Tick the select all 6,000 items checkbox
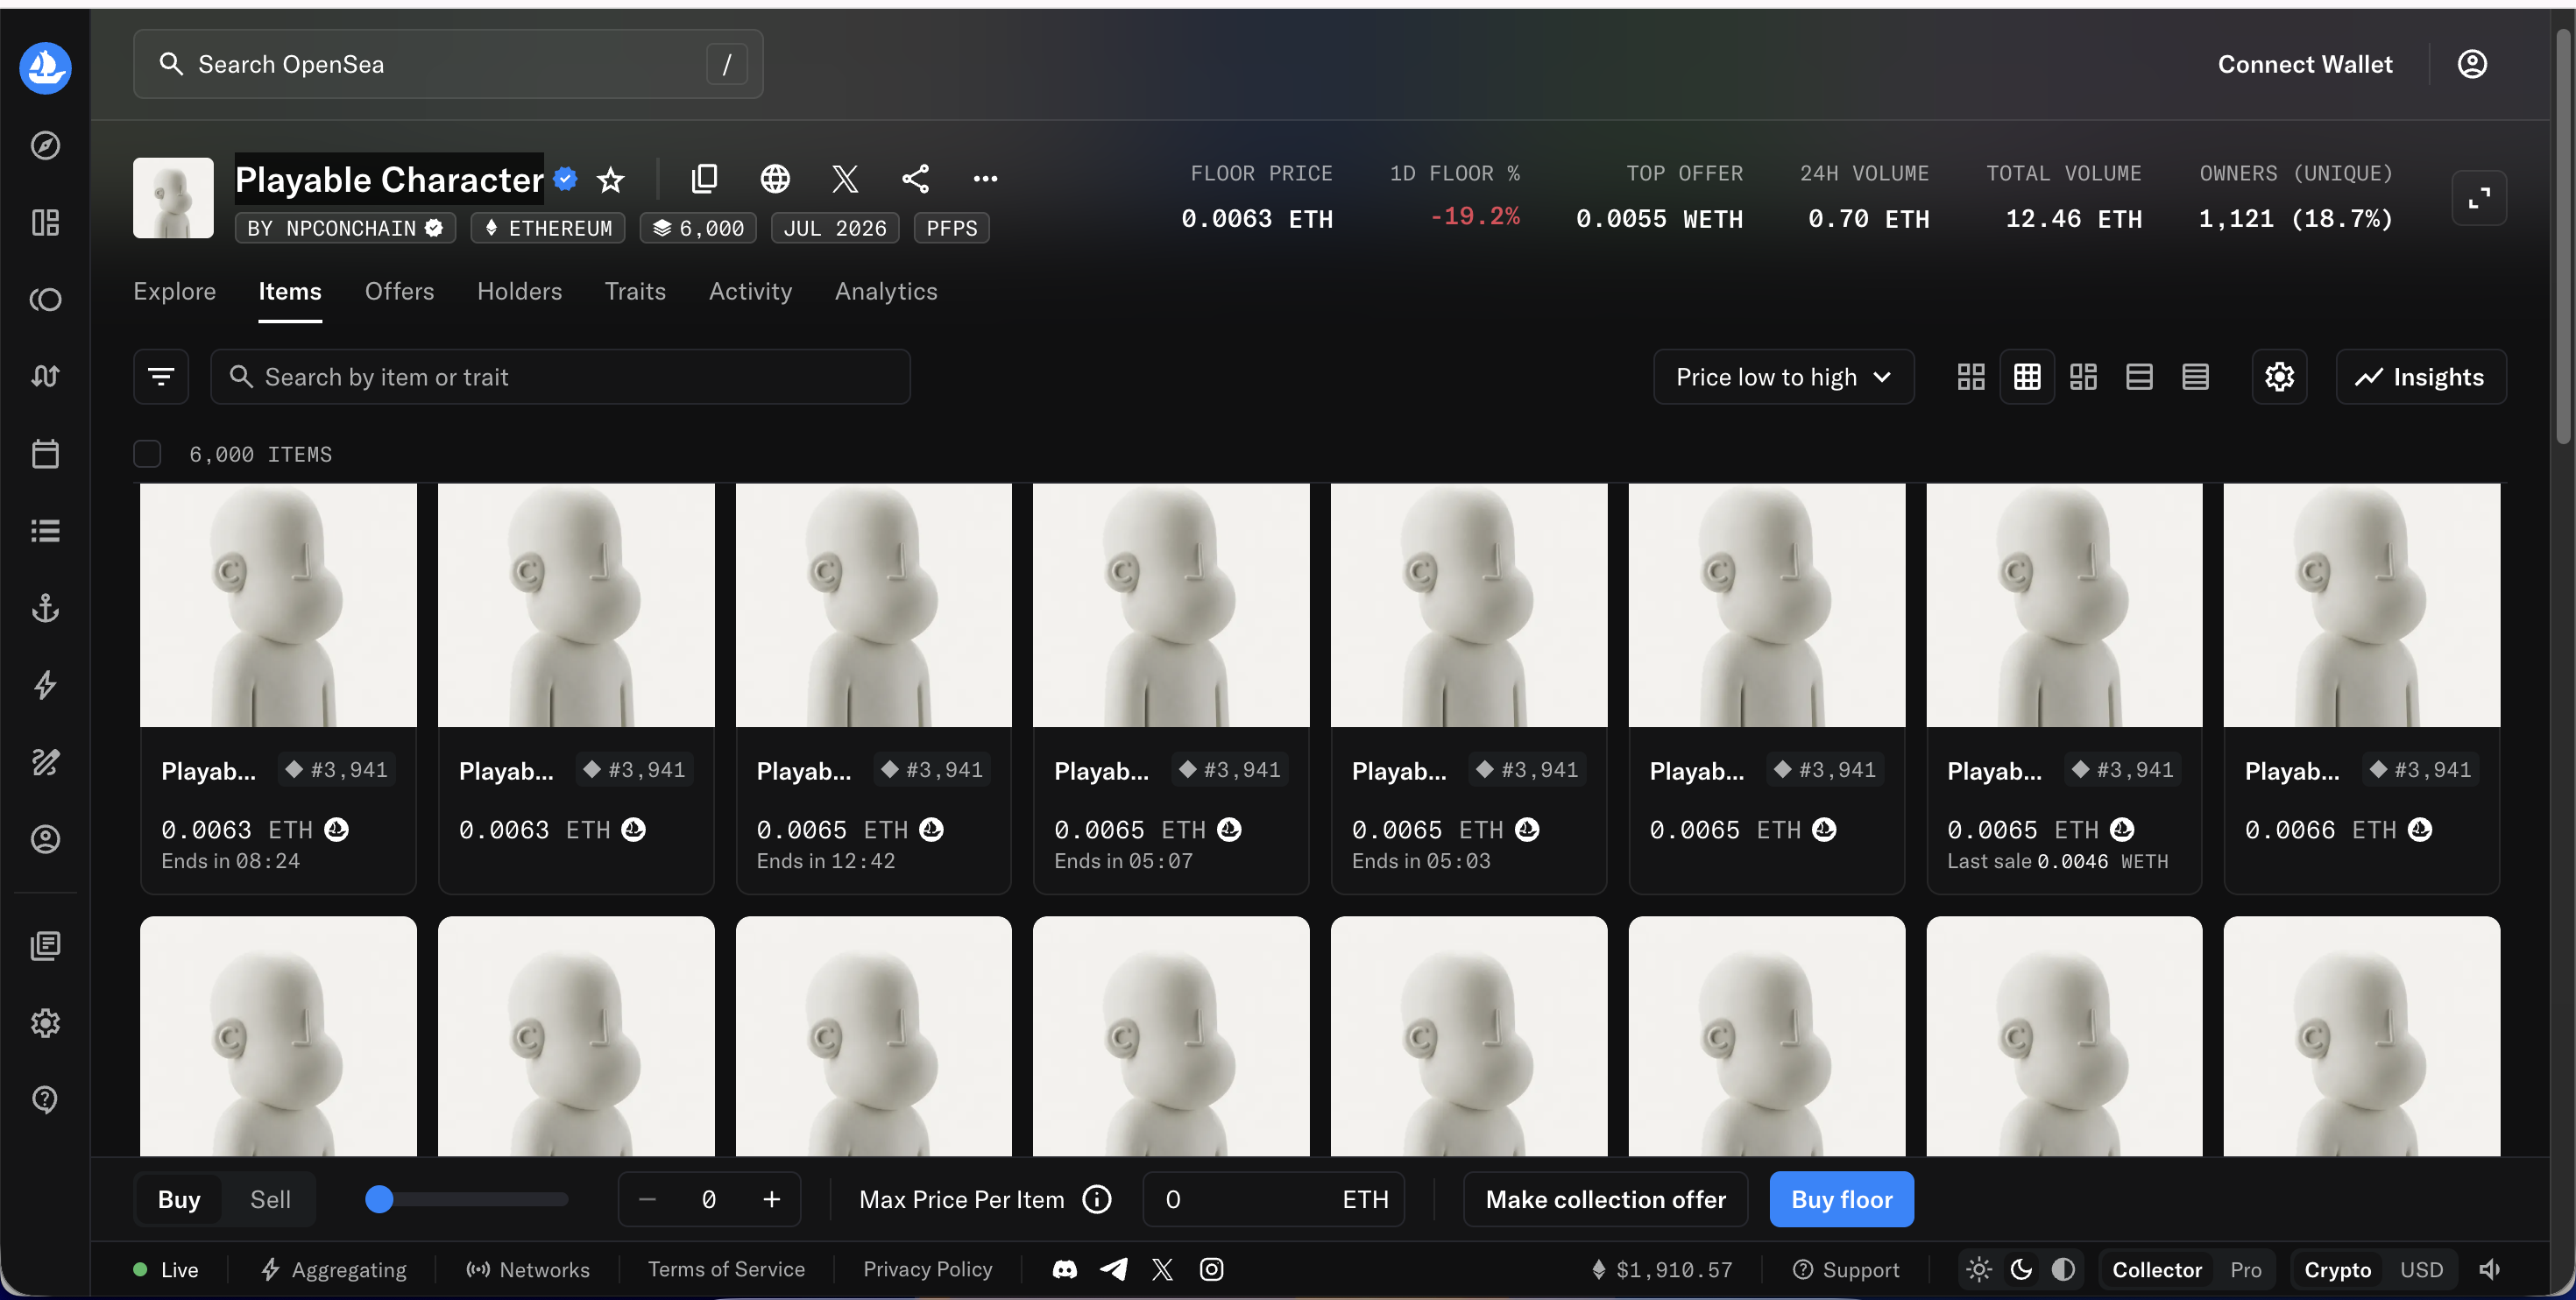This screenshot has width=2576, height=1300. tap(147, 454)
